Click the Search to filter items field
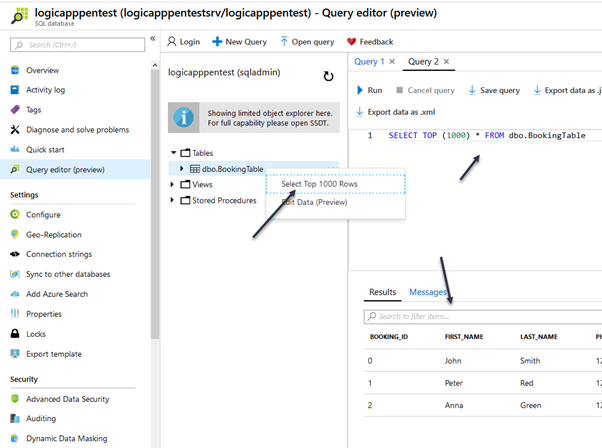 pos(480,317)
